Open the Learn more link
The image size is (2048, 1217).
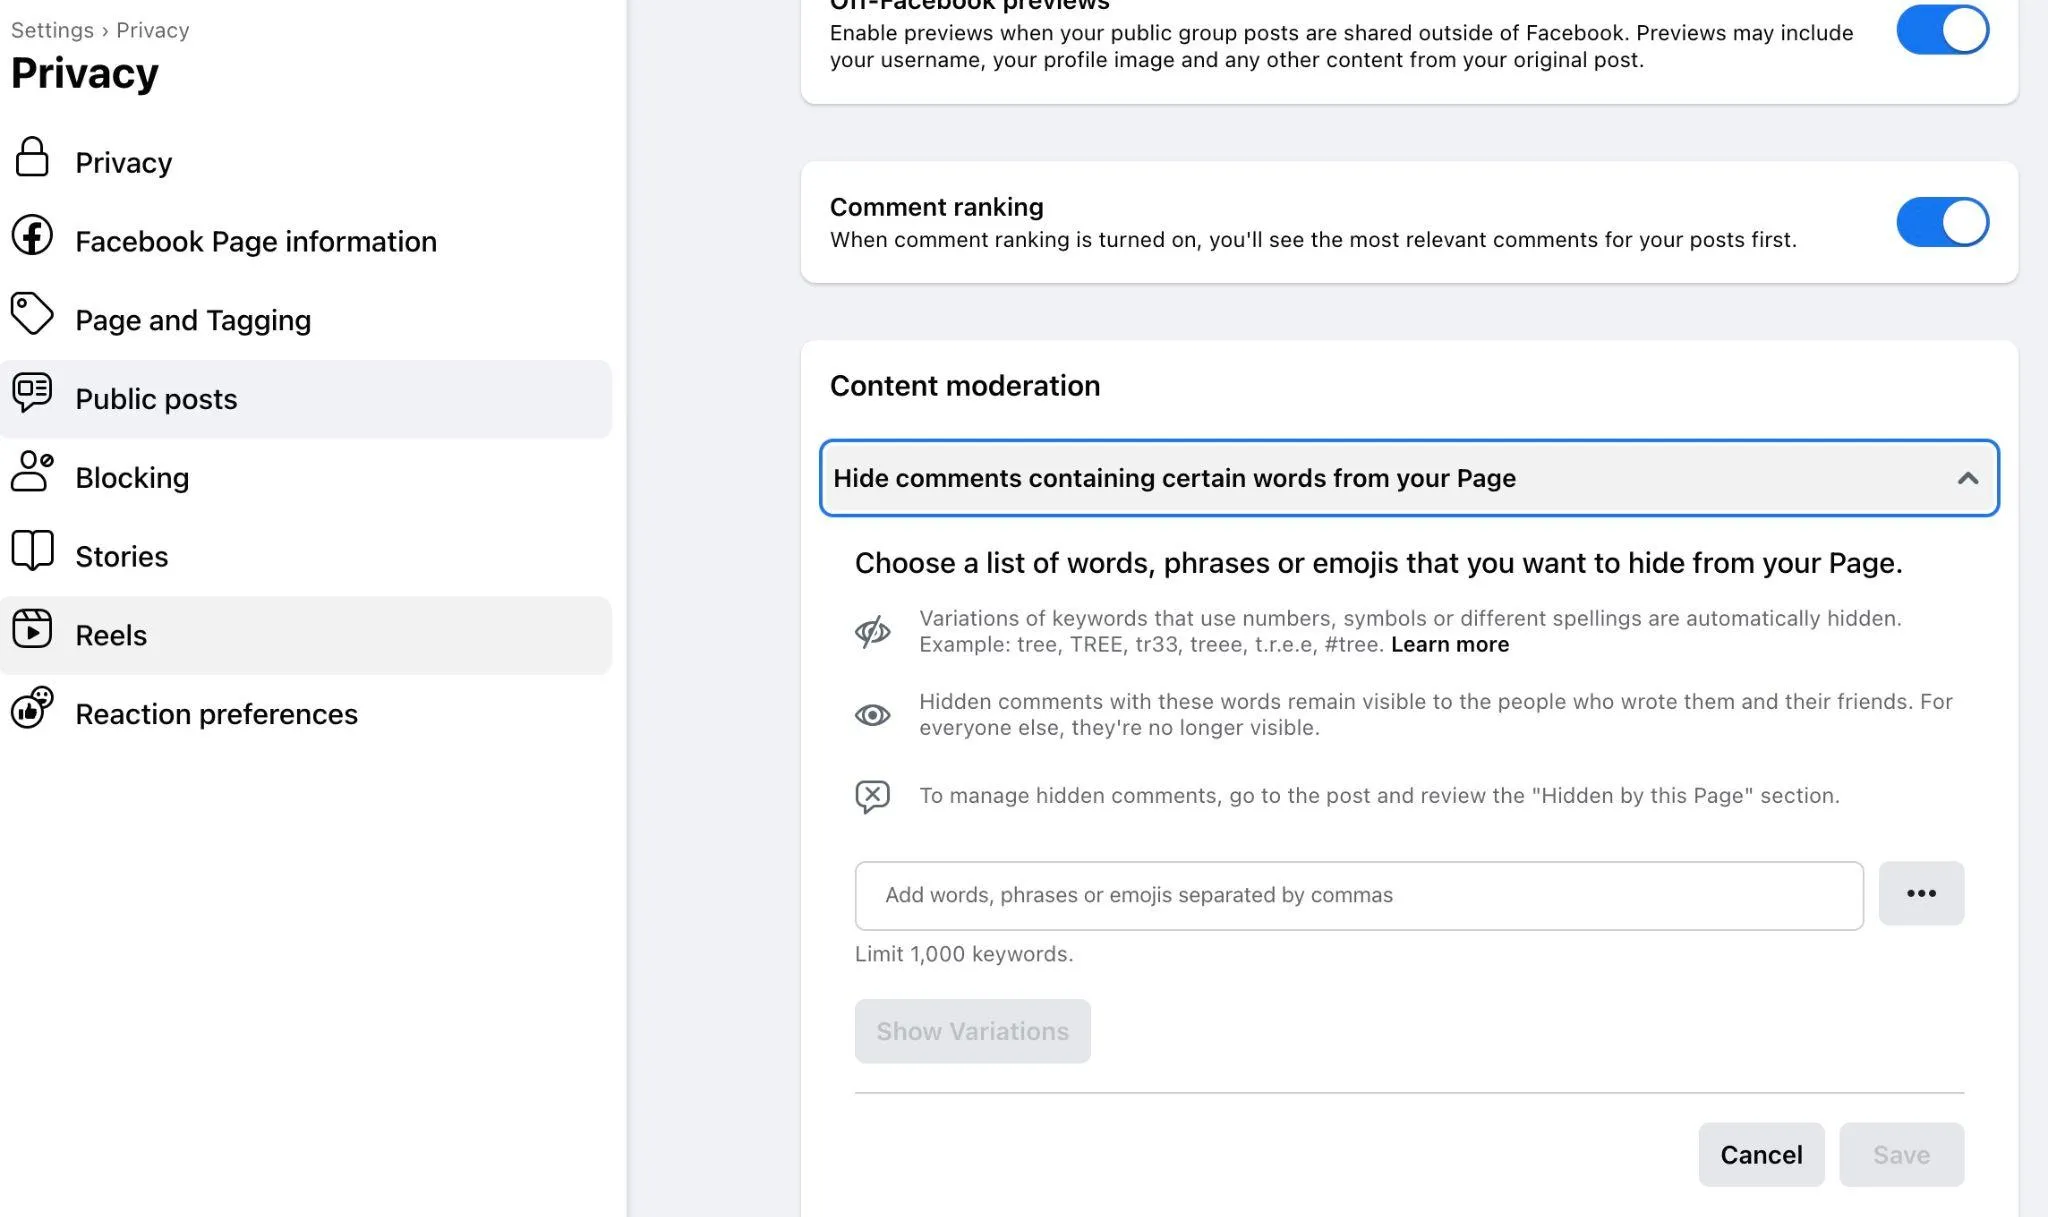(1449, 645)
